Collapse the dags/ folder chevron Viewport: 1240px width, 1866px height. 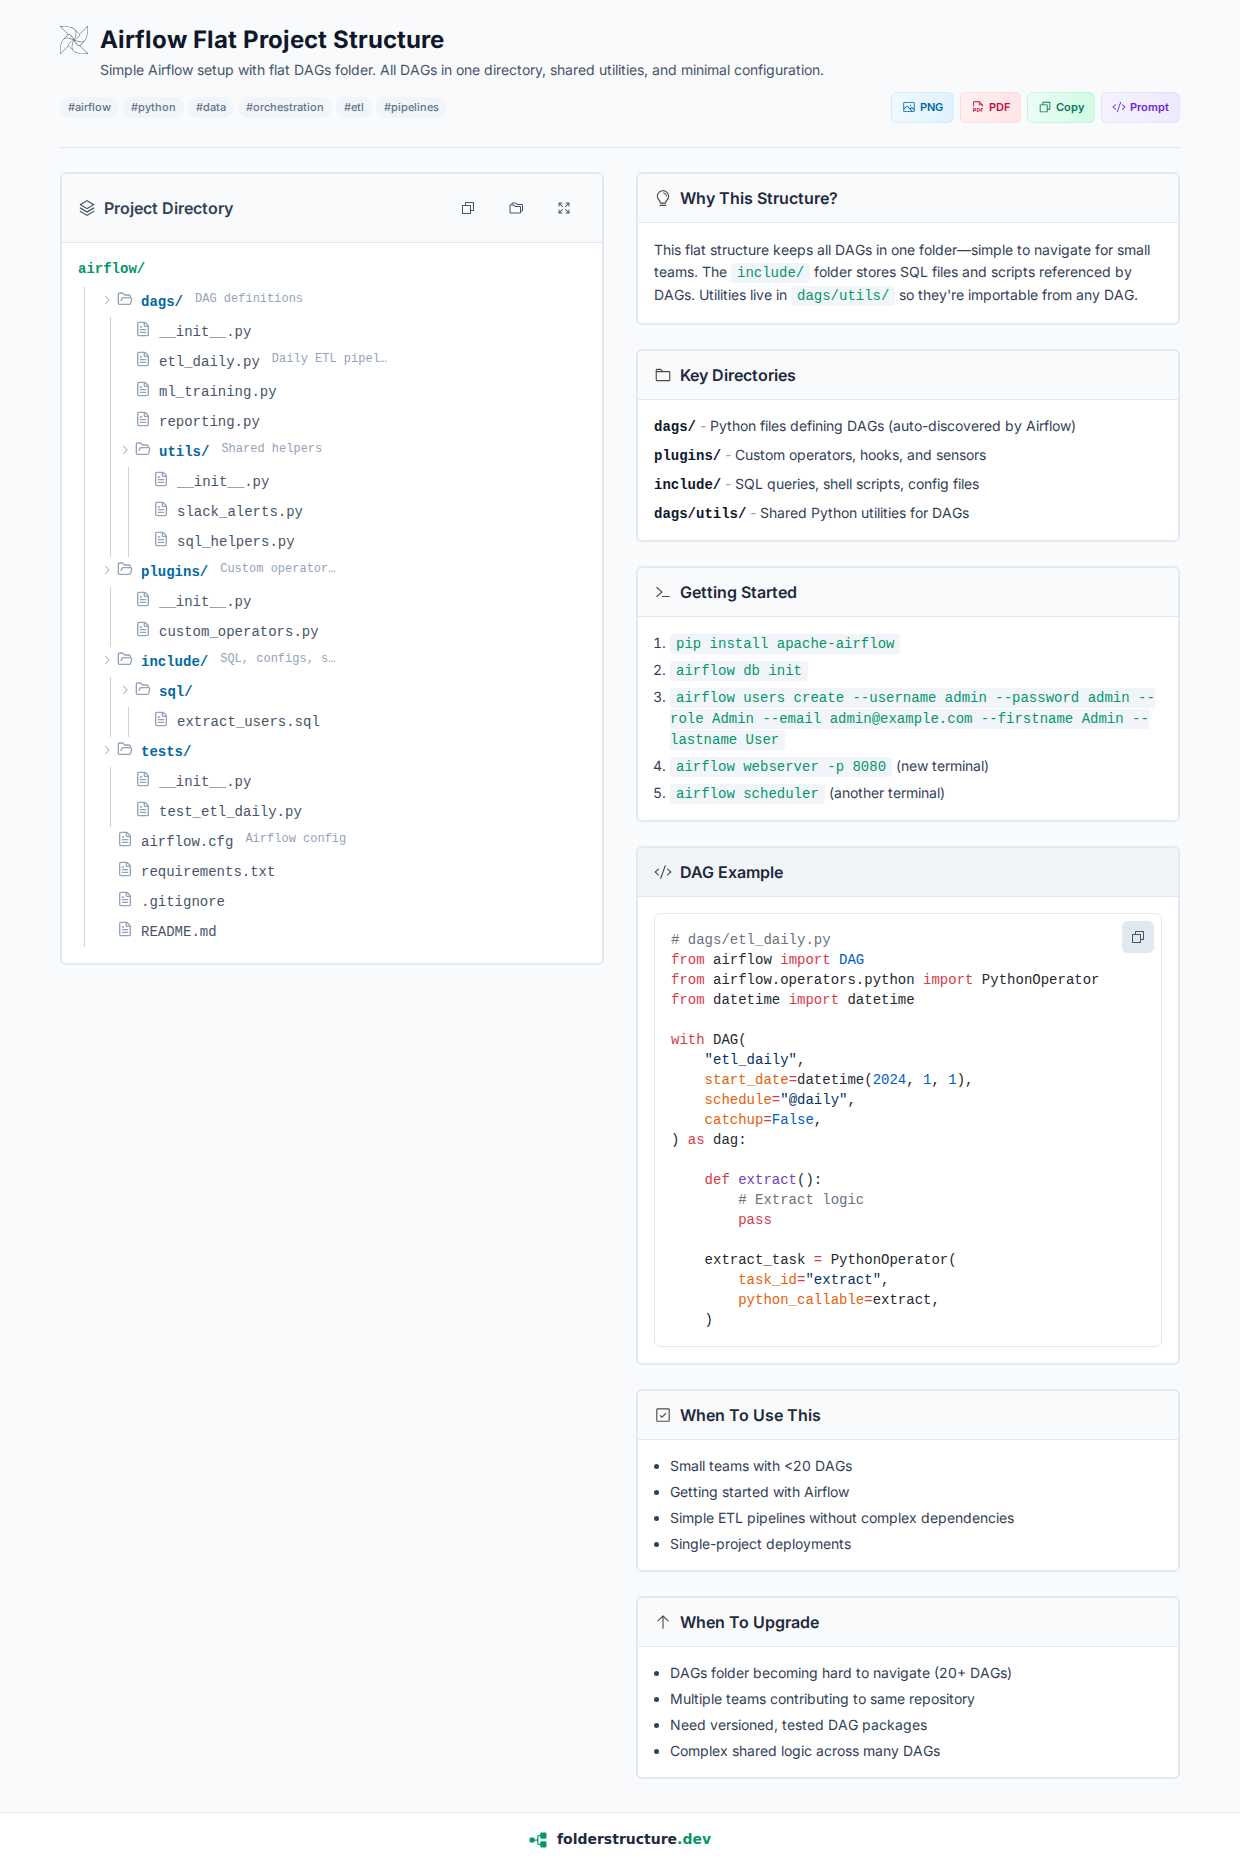[107, 300]
